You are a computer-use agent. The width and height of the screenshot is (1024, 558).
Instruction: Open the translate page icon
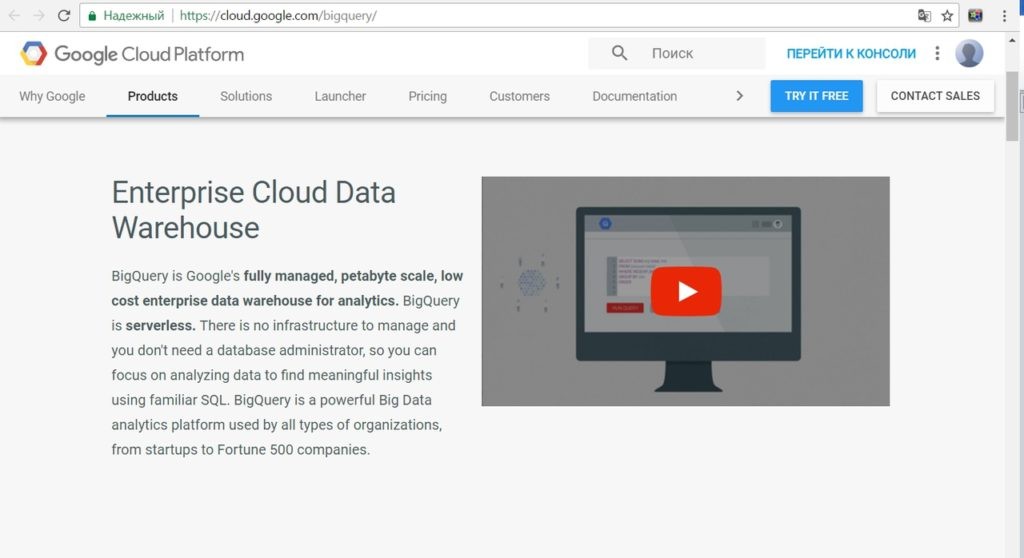tap(924, 16)
